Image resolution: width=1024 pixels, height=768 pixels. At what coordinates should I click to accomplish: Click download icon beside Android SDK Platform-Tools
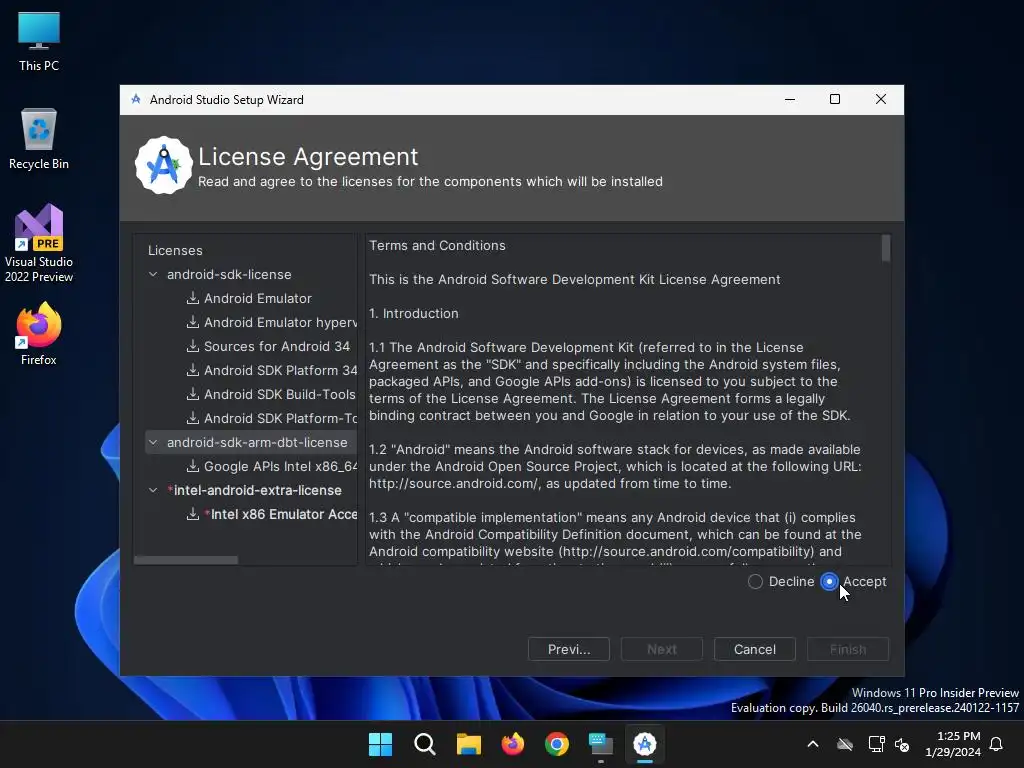[x=193, y=418]
